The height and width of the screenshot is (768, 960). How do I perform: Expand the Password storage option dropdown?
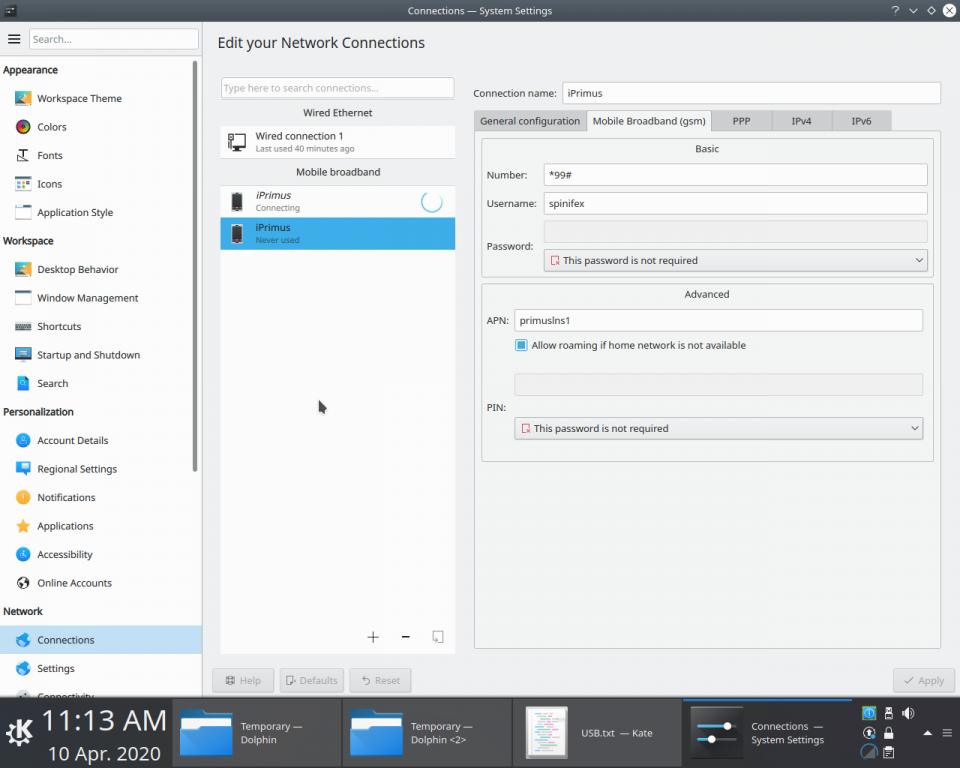click(x=735, y=260)
